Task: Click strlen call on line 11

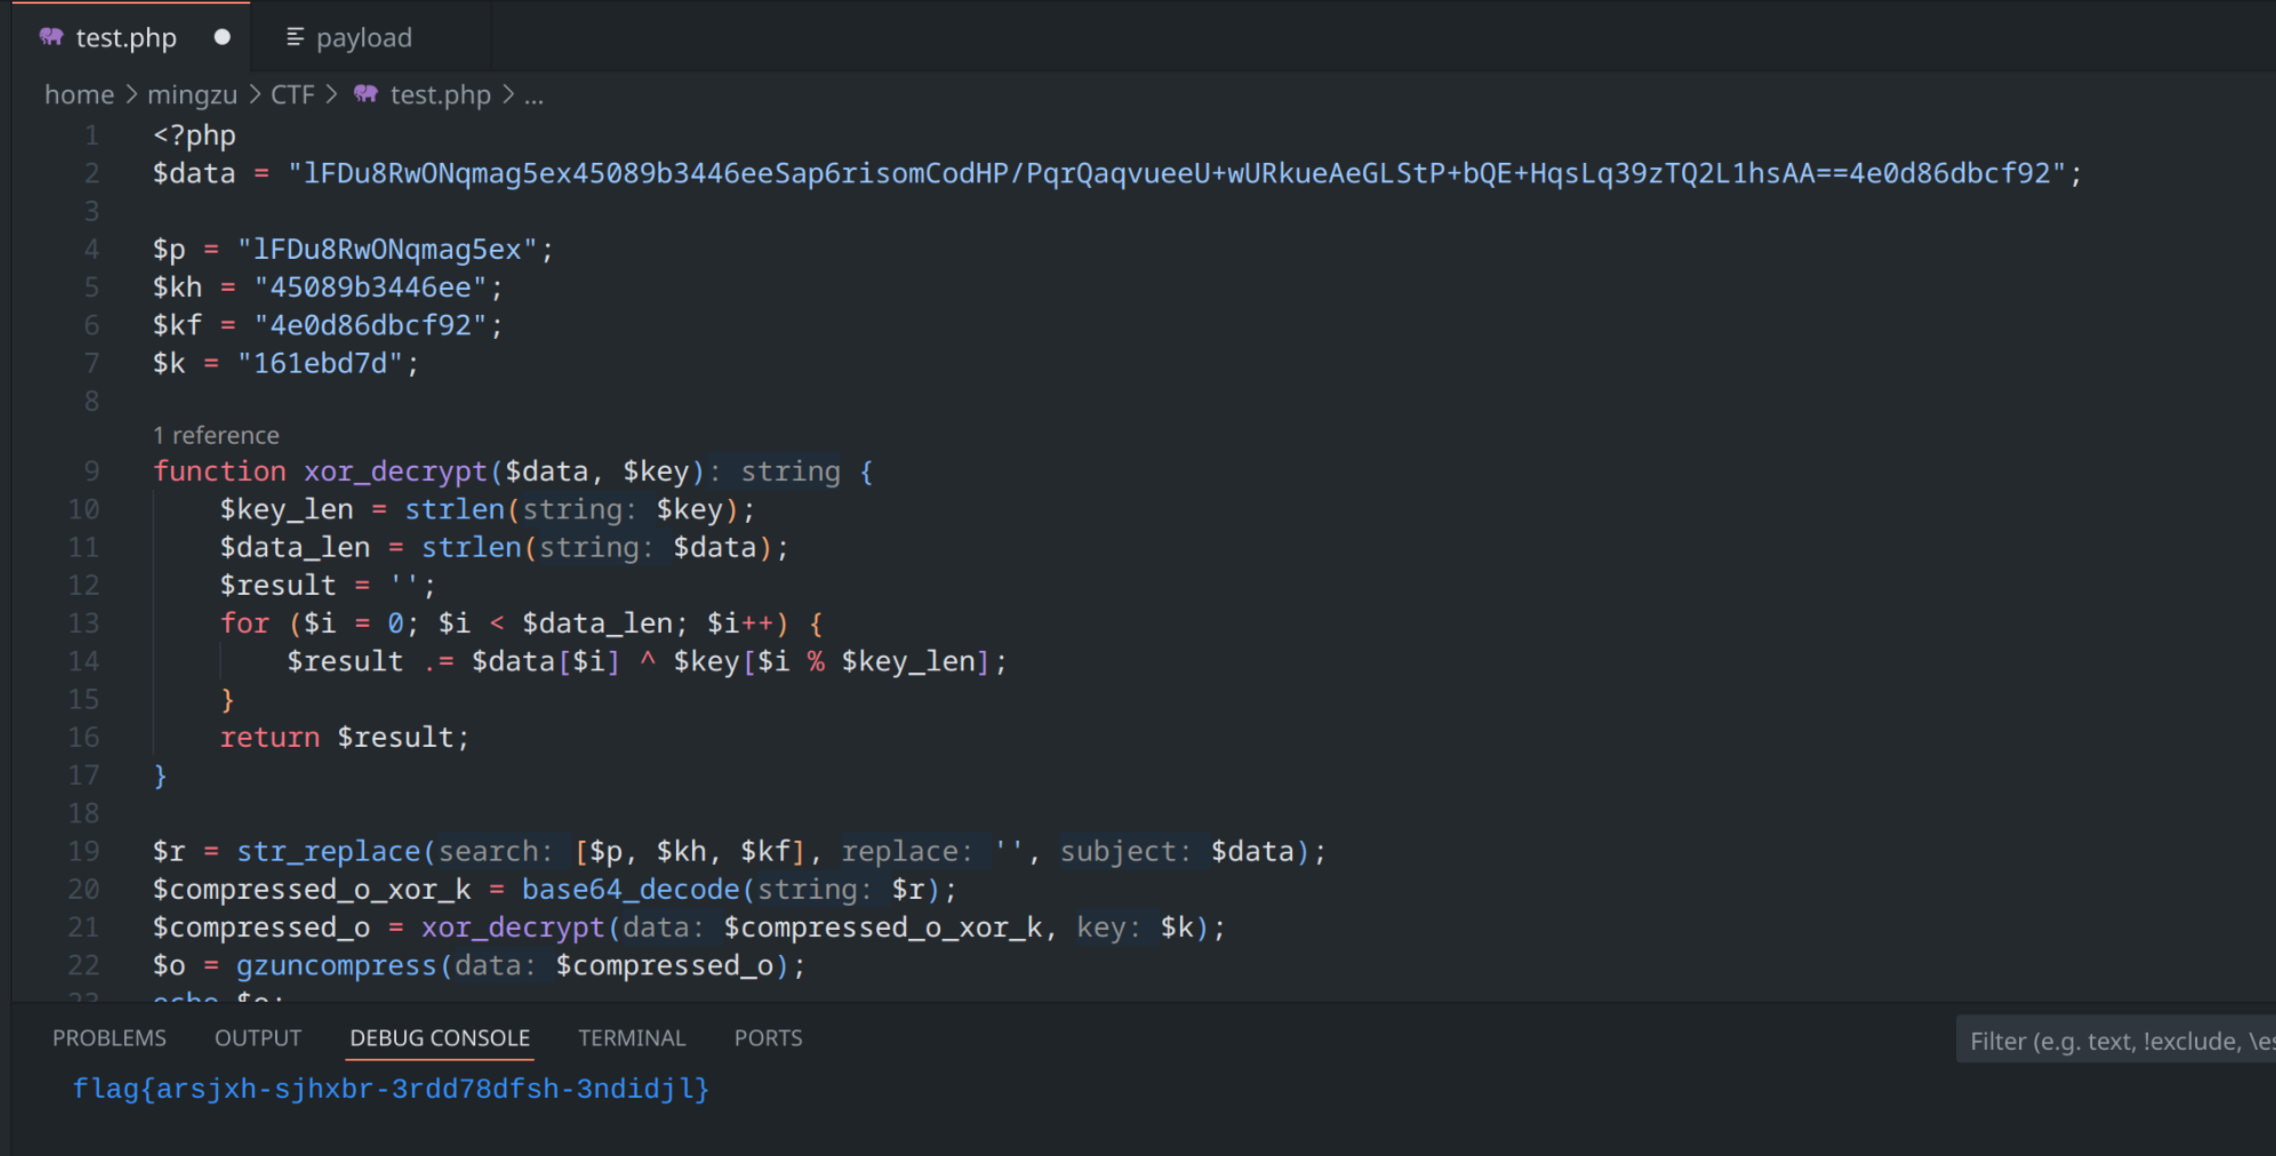Action: tap(471, 547)
